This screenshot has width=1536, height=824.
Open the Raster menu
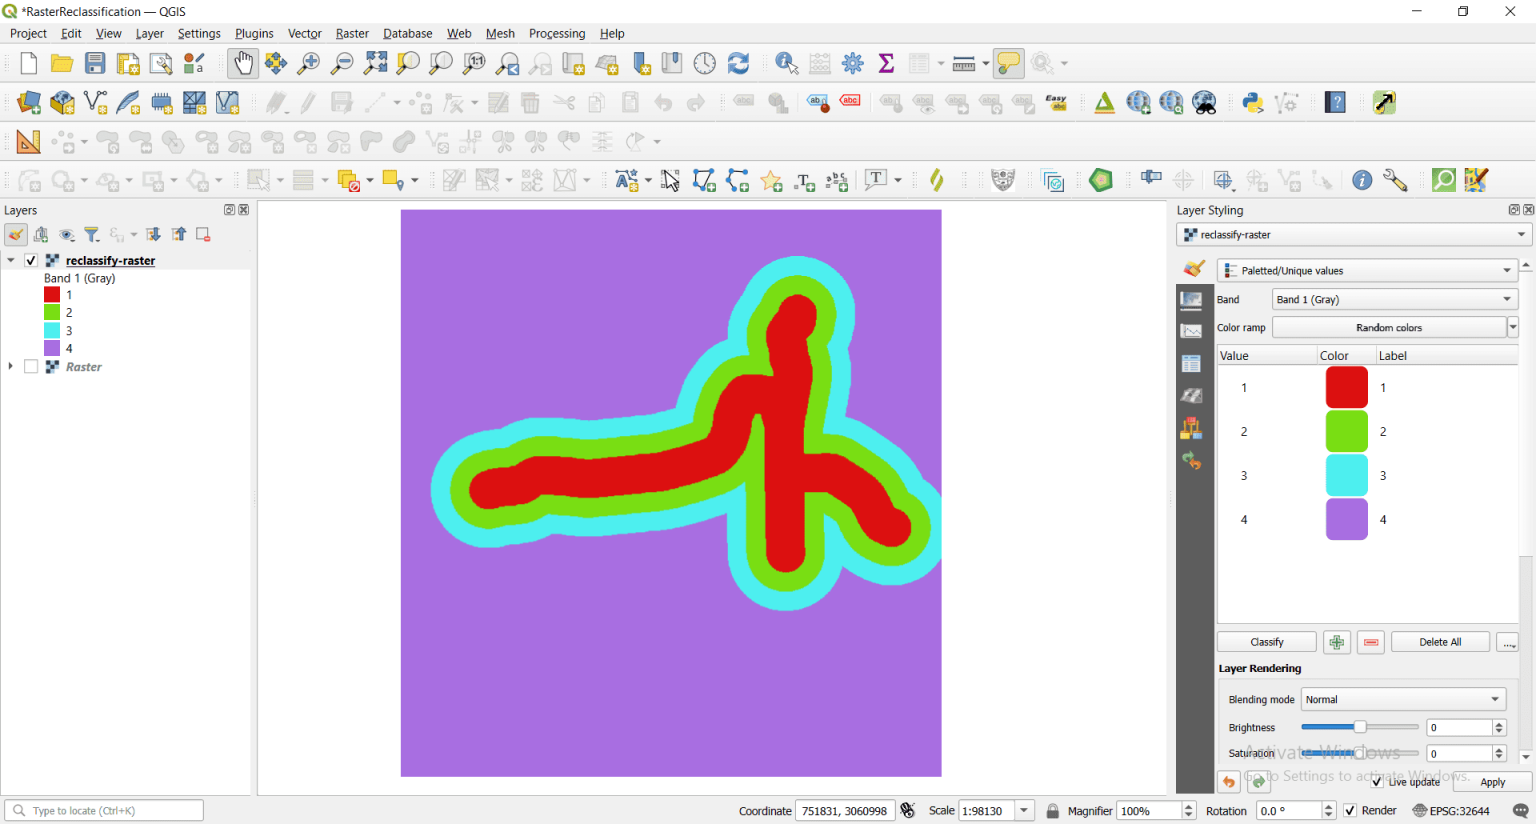click(x=351, y=33)
